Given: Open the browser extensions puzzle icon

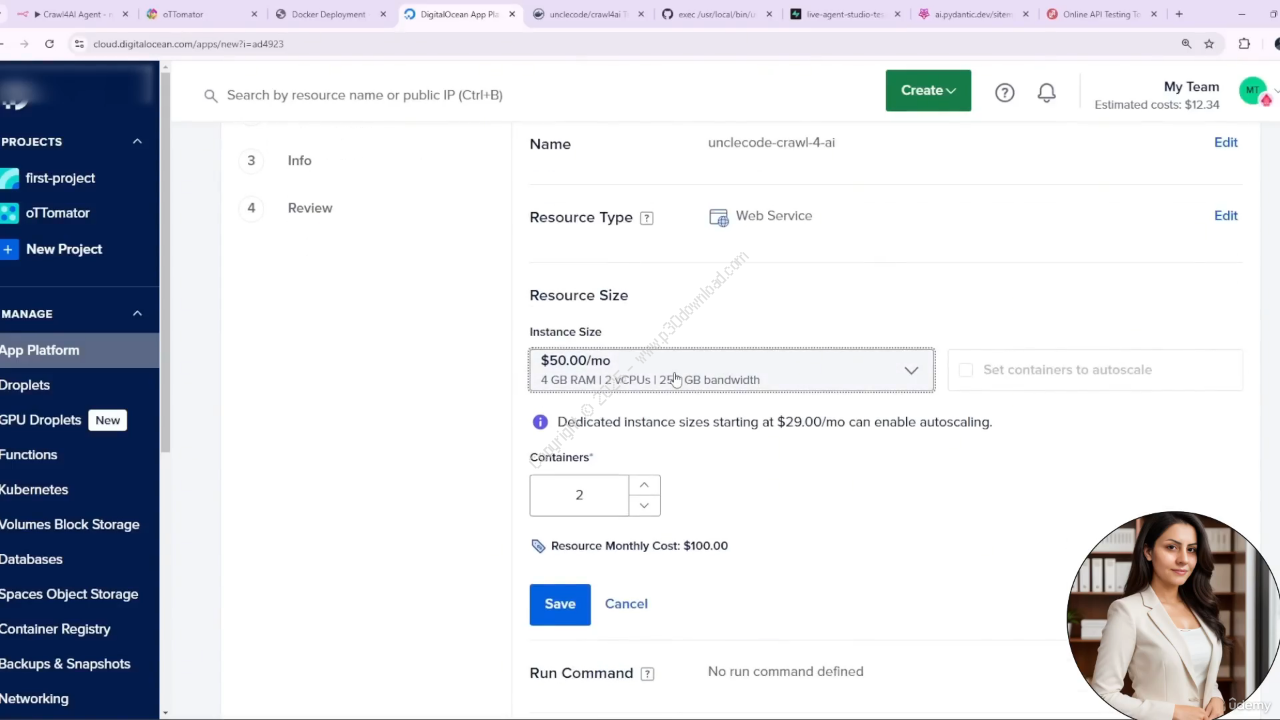Looking at the screenshot, I should [1244, 44].
